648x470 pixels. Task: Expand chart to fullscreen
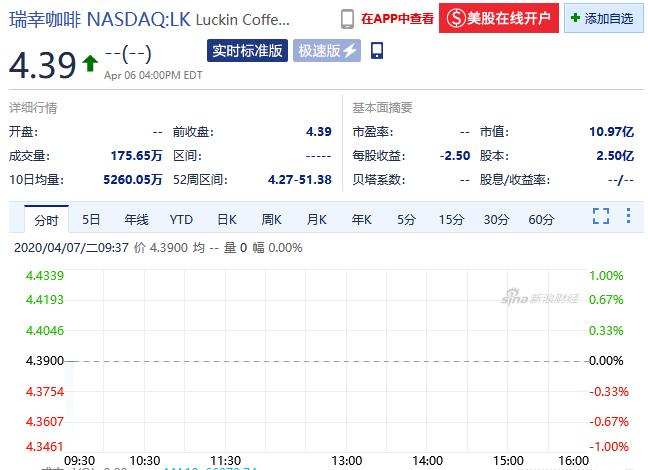(601, 216)
